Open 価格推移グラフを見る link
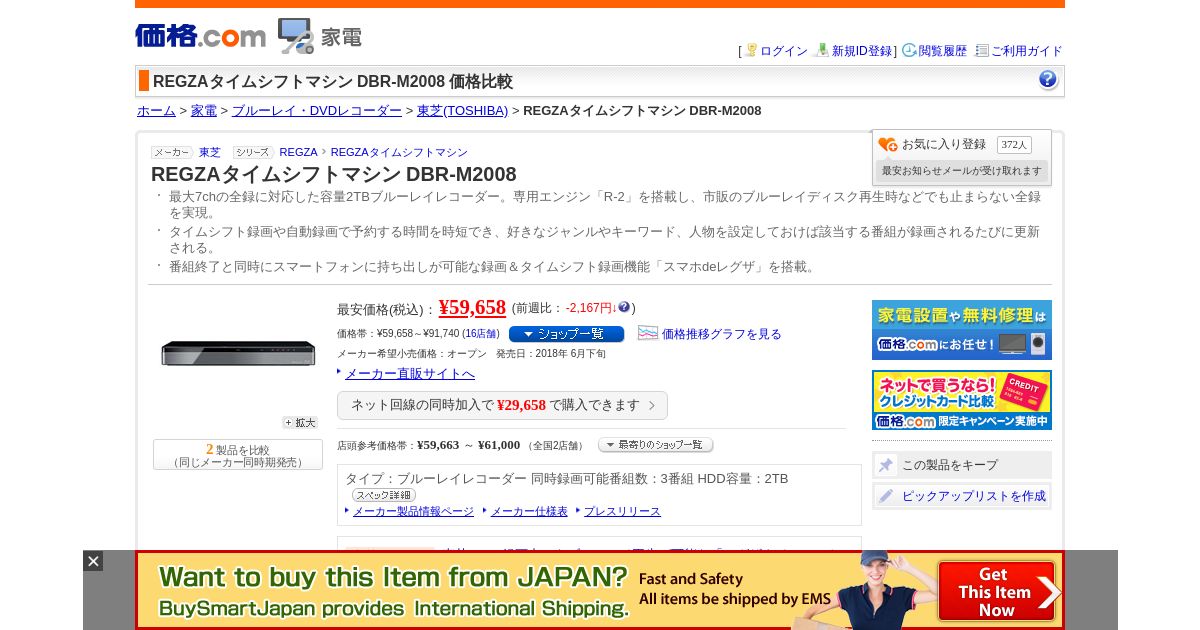1200x630 pixels. click(722, 334)
